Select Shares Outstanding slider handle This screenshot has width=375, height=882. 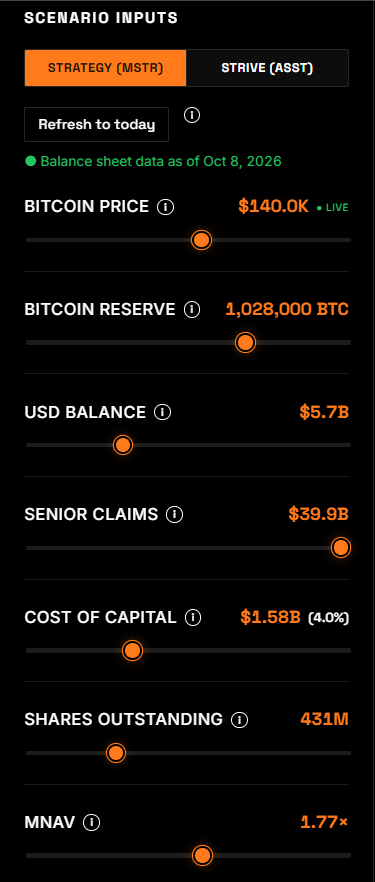[x=116, y=753]
